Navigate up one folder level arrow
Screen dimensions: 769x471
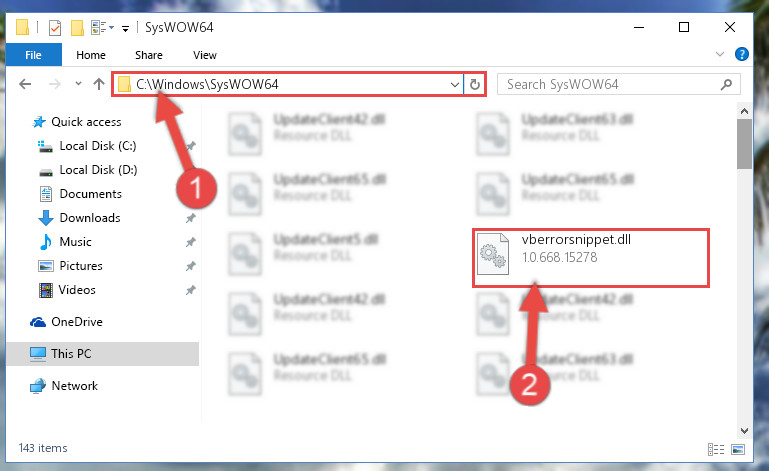pyautogui.click(x=99, y=84)
